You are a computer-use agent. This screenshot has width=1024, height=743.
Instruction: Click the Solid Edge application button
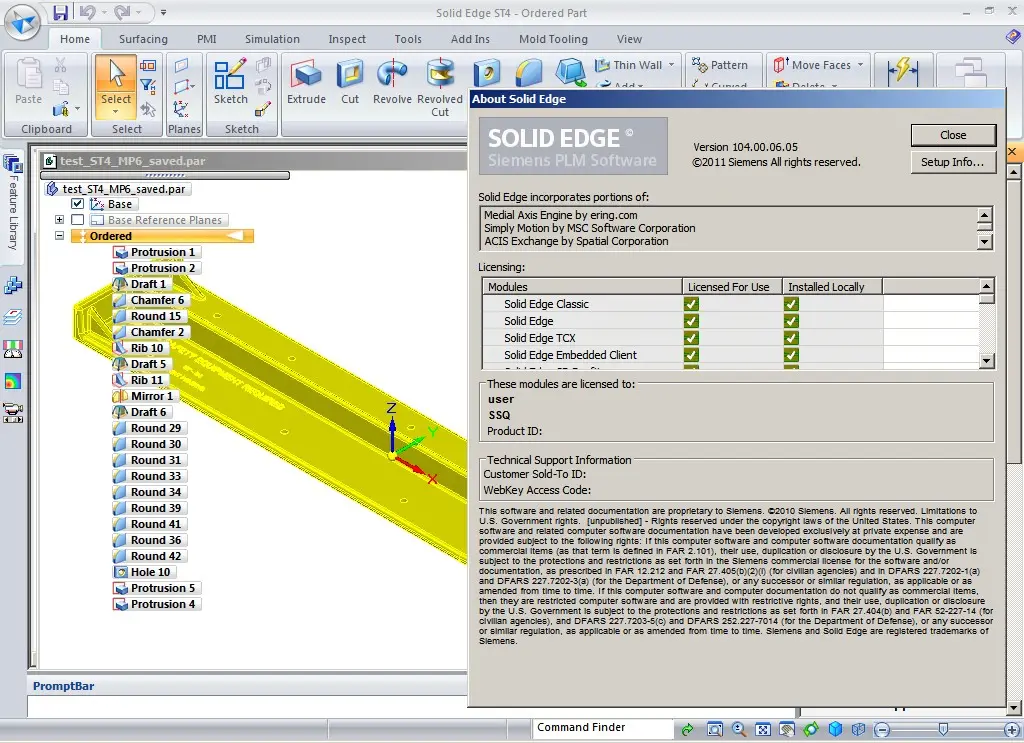[22, 24]
